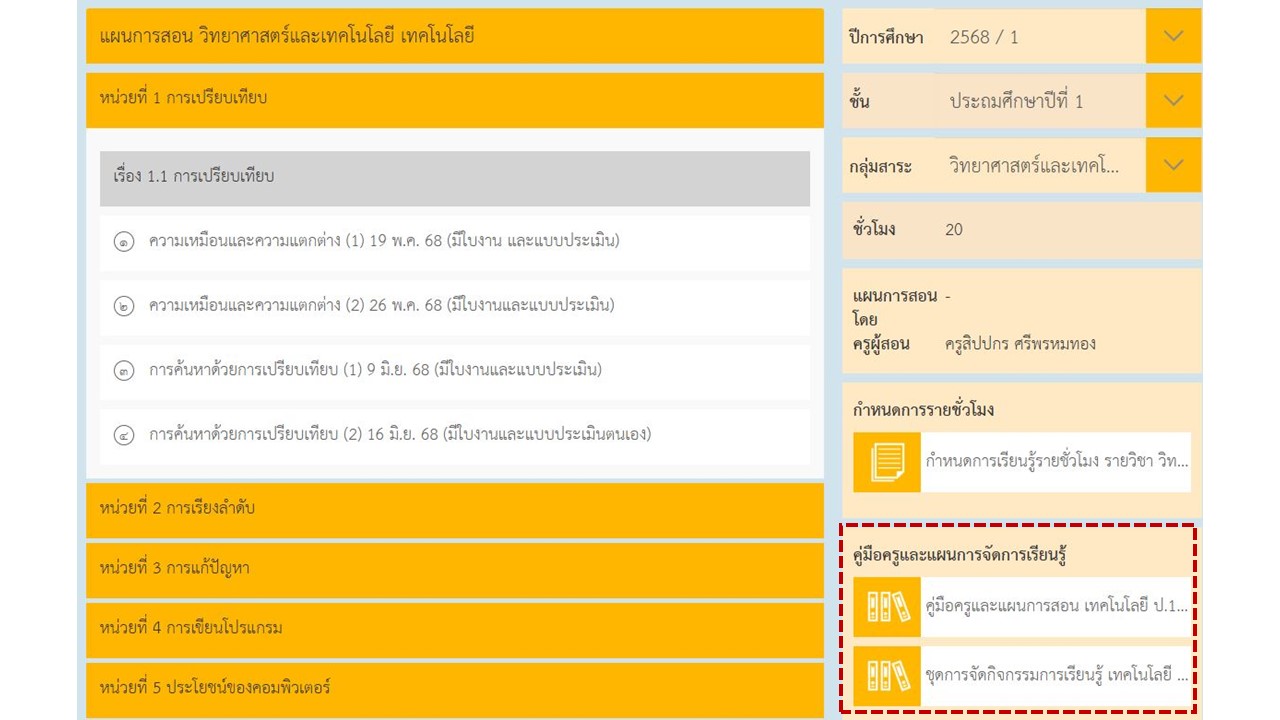The width and height of the screenshot is (1280, 720).
Task: Open กำหนดการเรียนรู้รายชั่วโมง รายวิชา file link
Action: pos(1056,462)
